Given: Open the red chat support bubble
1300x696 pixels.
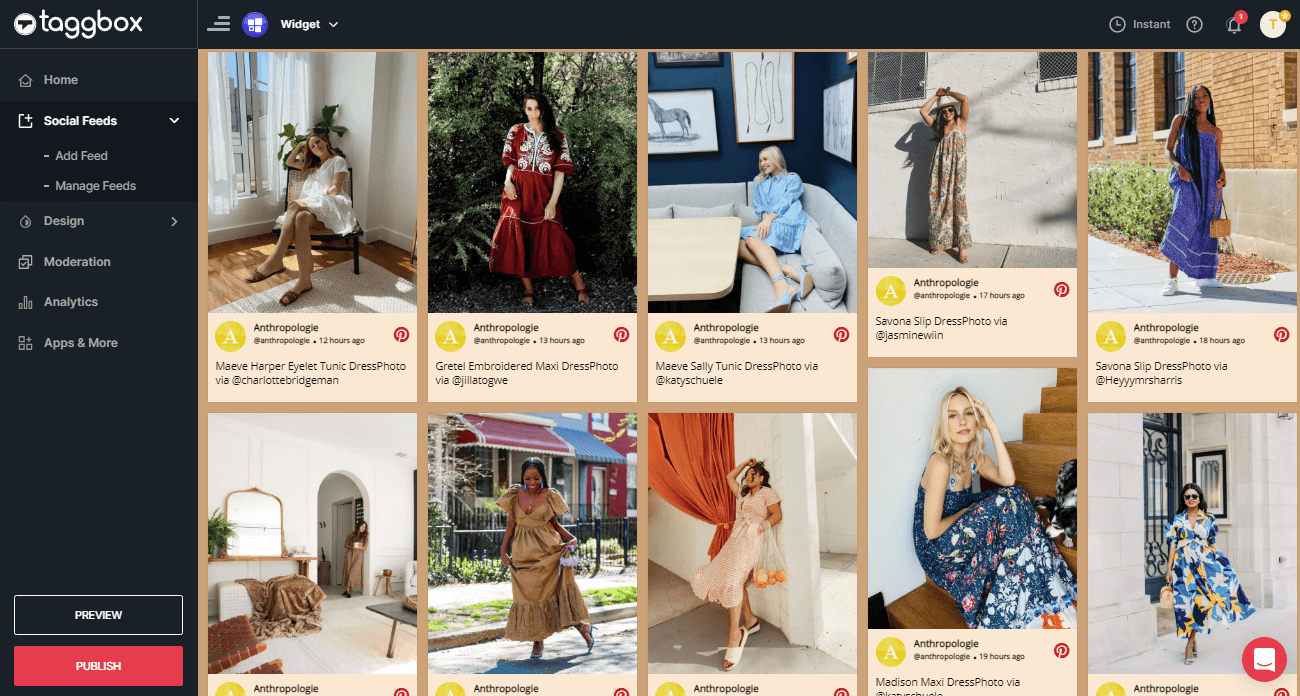Looking at the screenshot, I should pos(1264,659).
